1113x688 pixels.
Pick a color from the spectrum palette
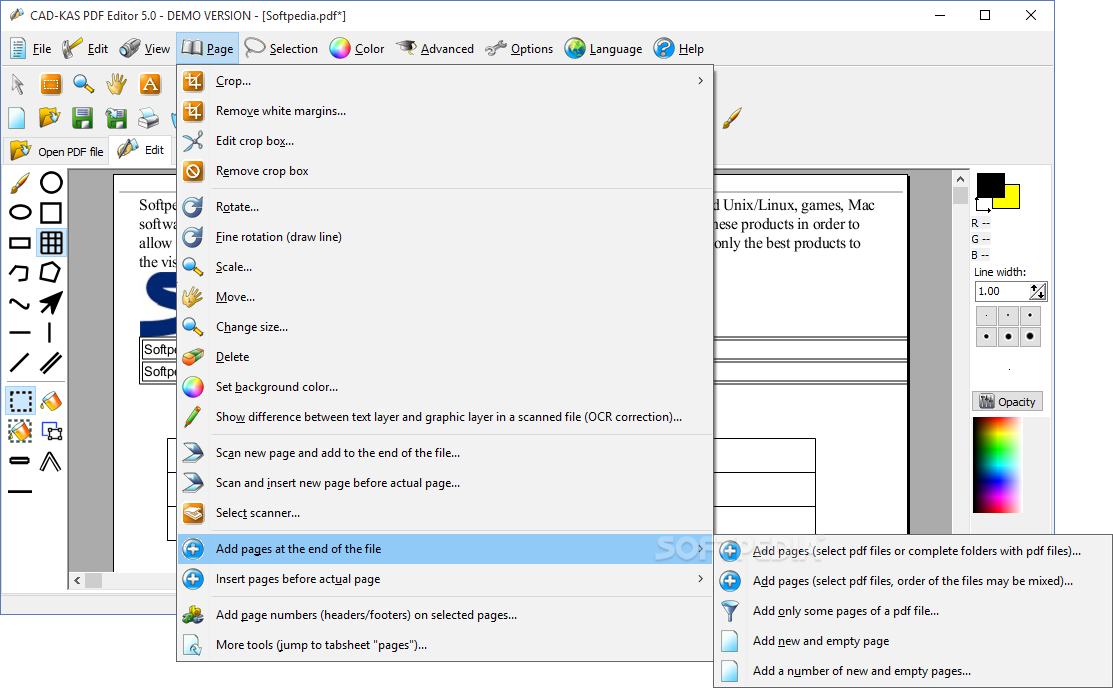click(x=997, y=465)
